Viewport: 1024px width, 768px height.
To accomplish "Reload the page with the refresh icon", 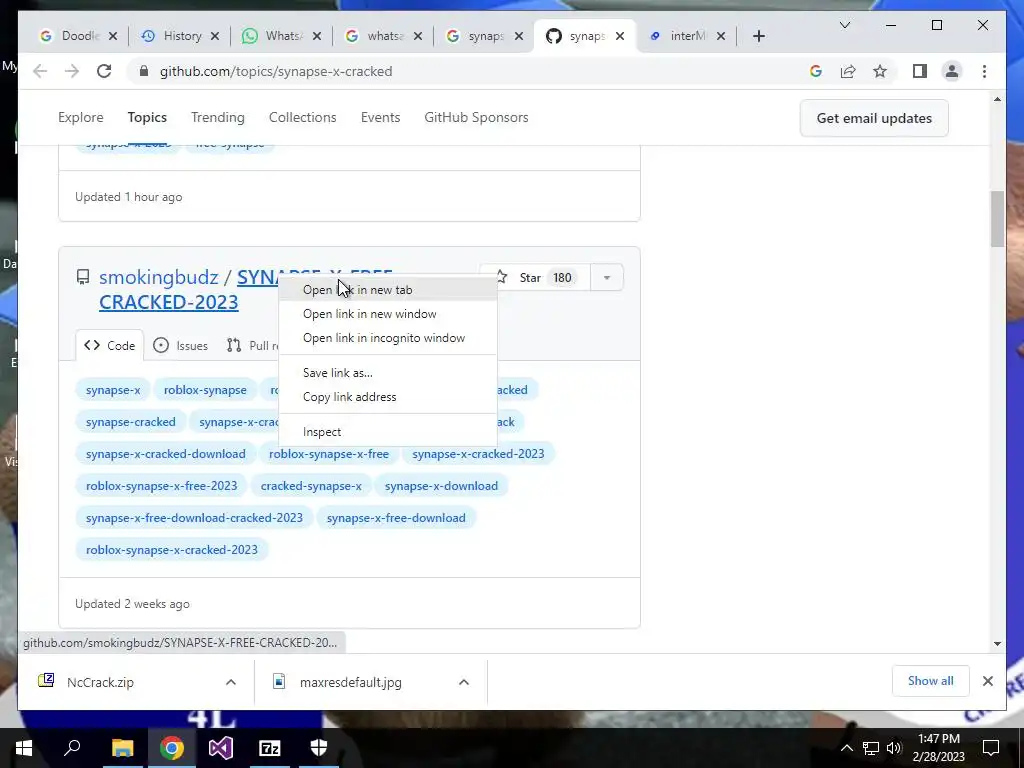I will [x=104, y=71].
